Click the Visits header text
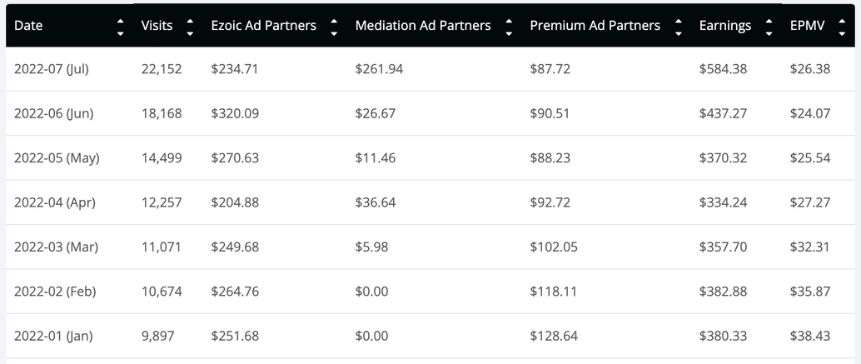861x364 pixels. pos(156,26)
